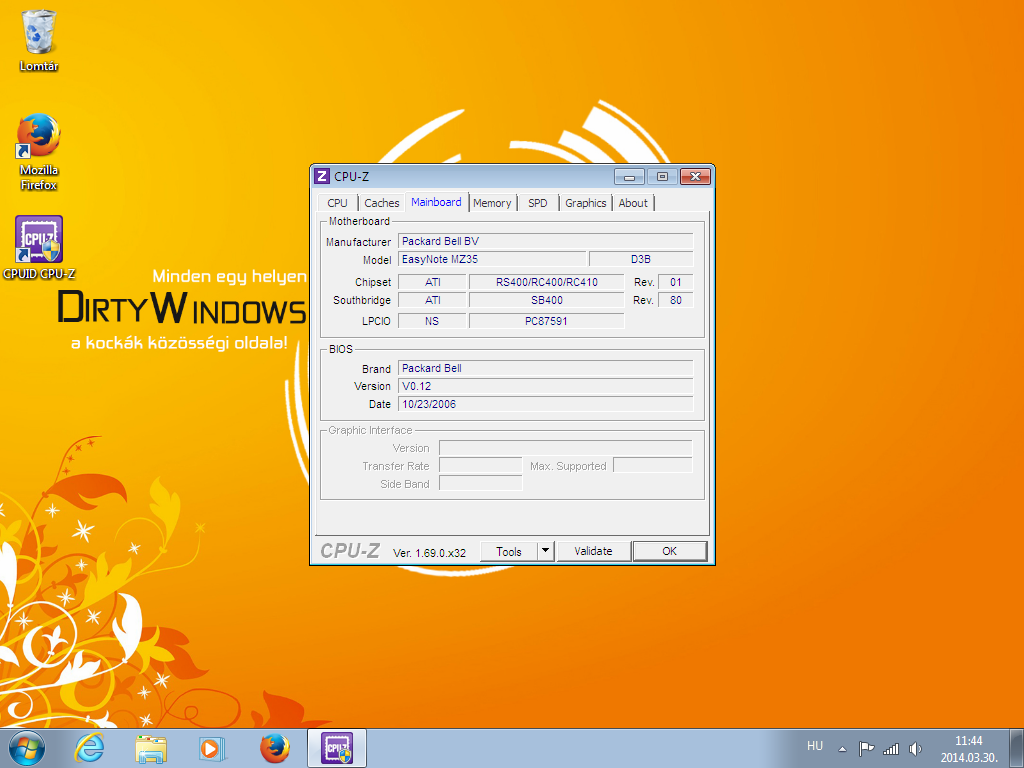Switch to the About tab

(x=633, y=203)
